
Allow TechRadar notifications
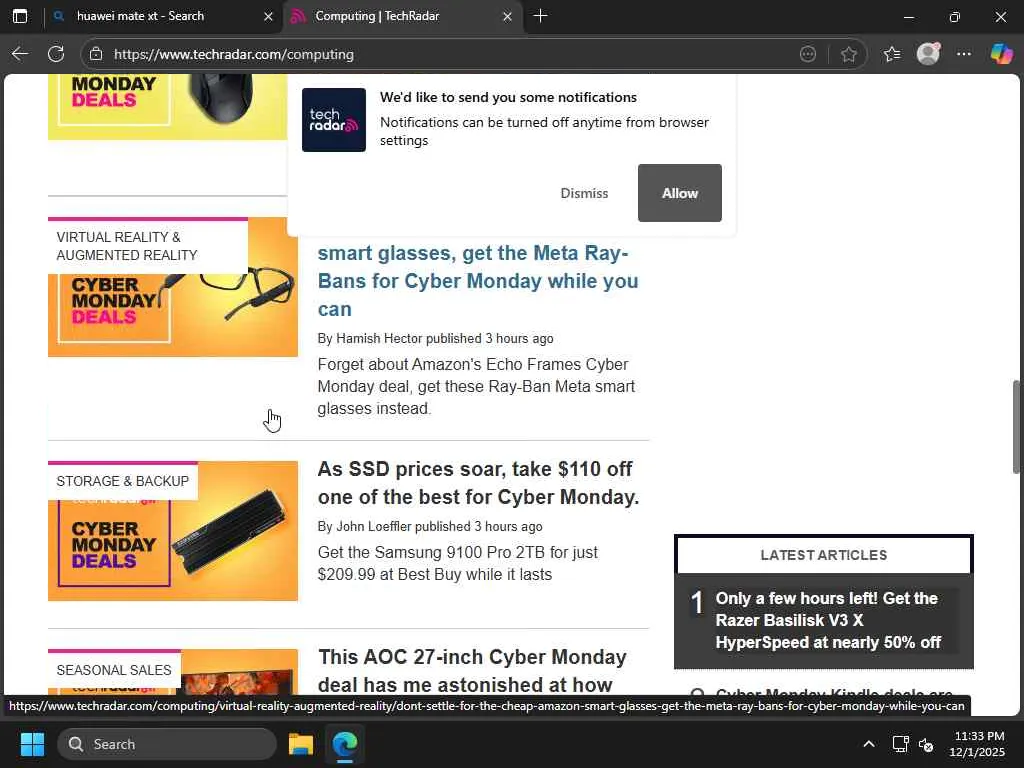(x=680, y=193)
